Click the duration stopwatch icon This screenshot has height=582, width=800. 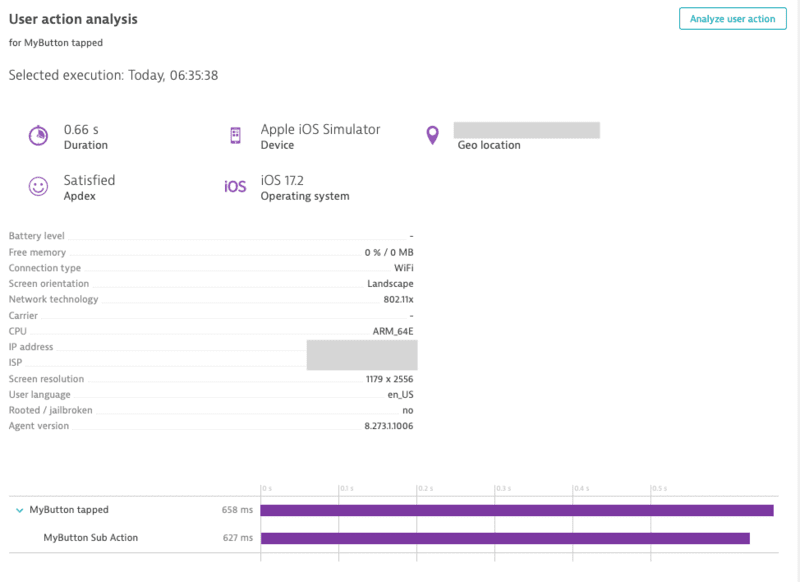pos(38,136)
